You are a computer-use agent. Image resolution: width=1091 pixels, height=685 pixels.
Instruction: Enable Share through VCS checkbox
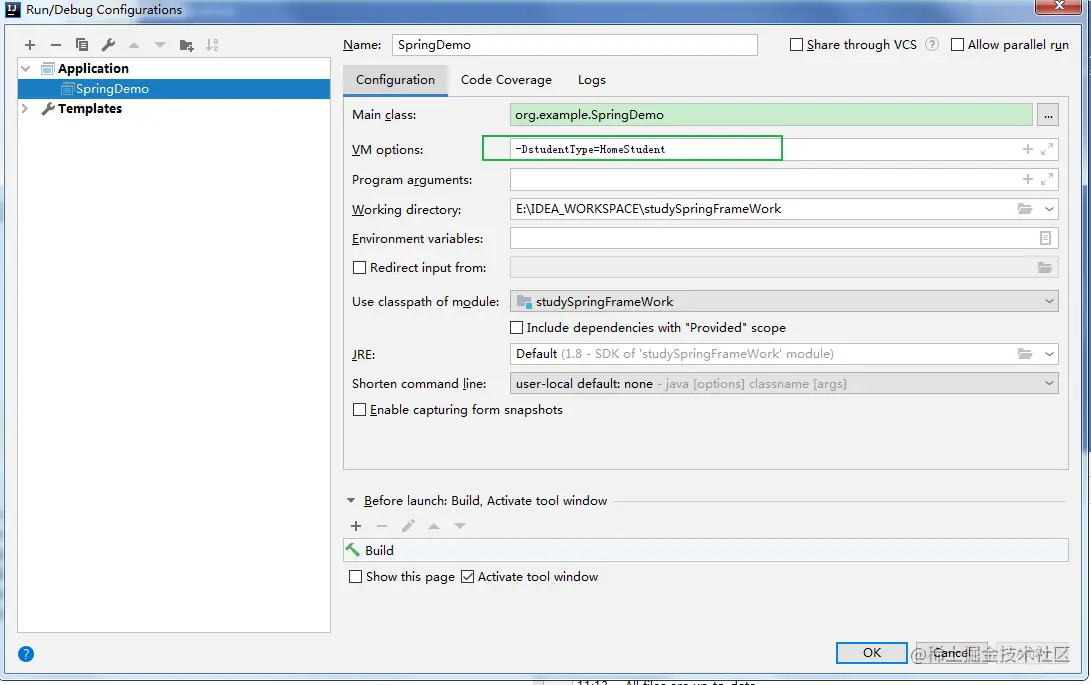797,45
